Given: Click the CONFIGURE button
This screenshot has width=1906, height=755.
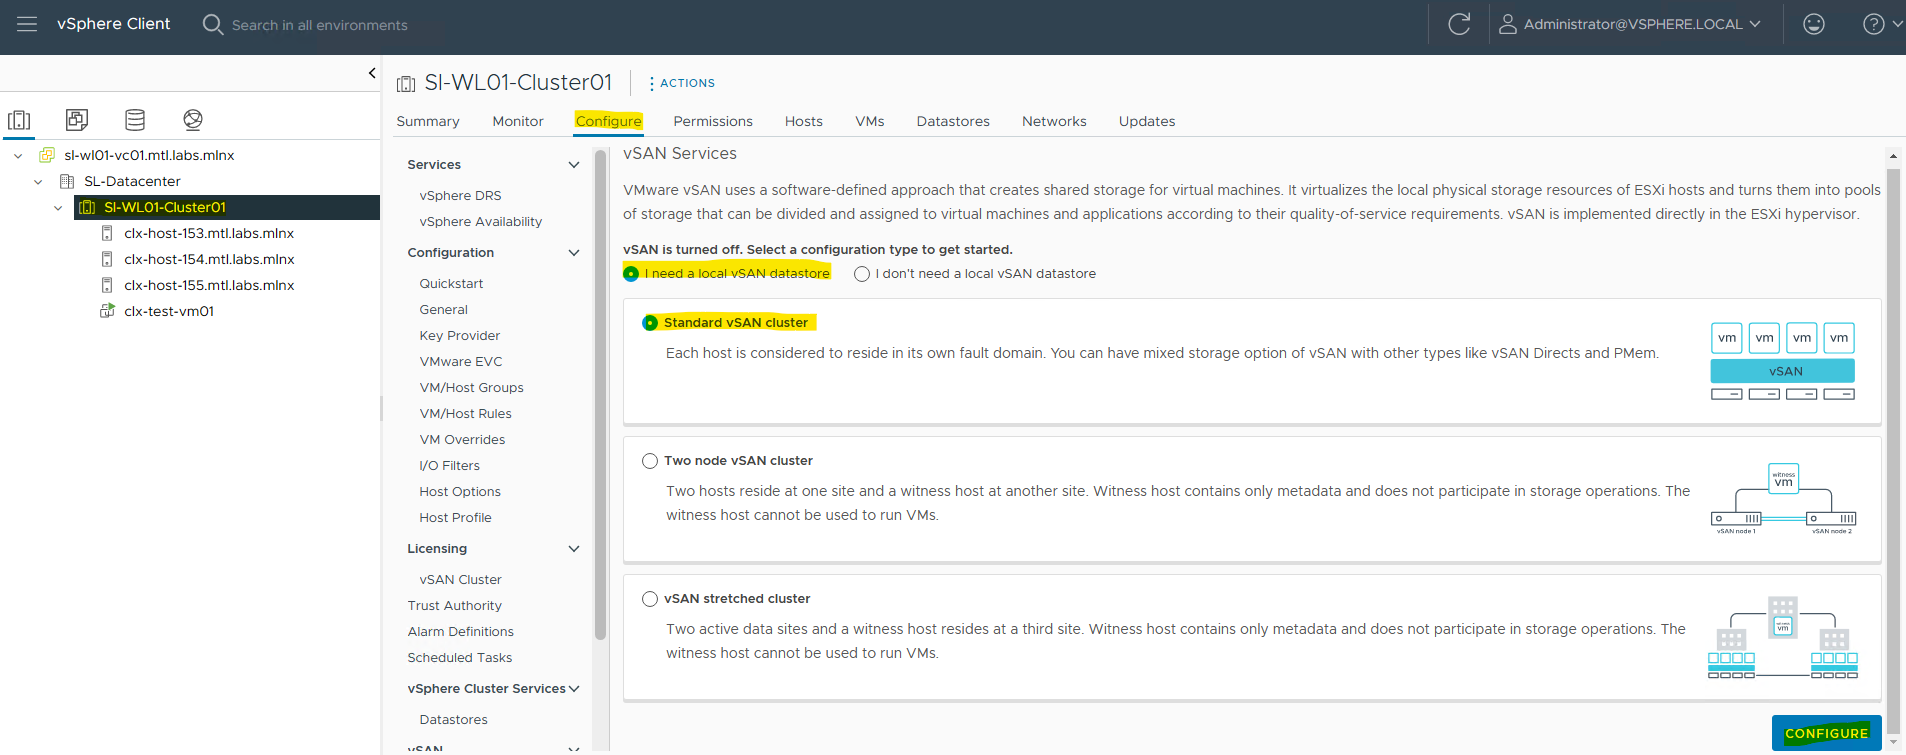Looking at the screenshot, I should (x=1826, y=733).
